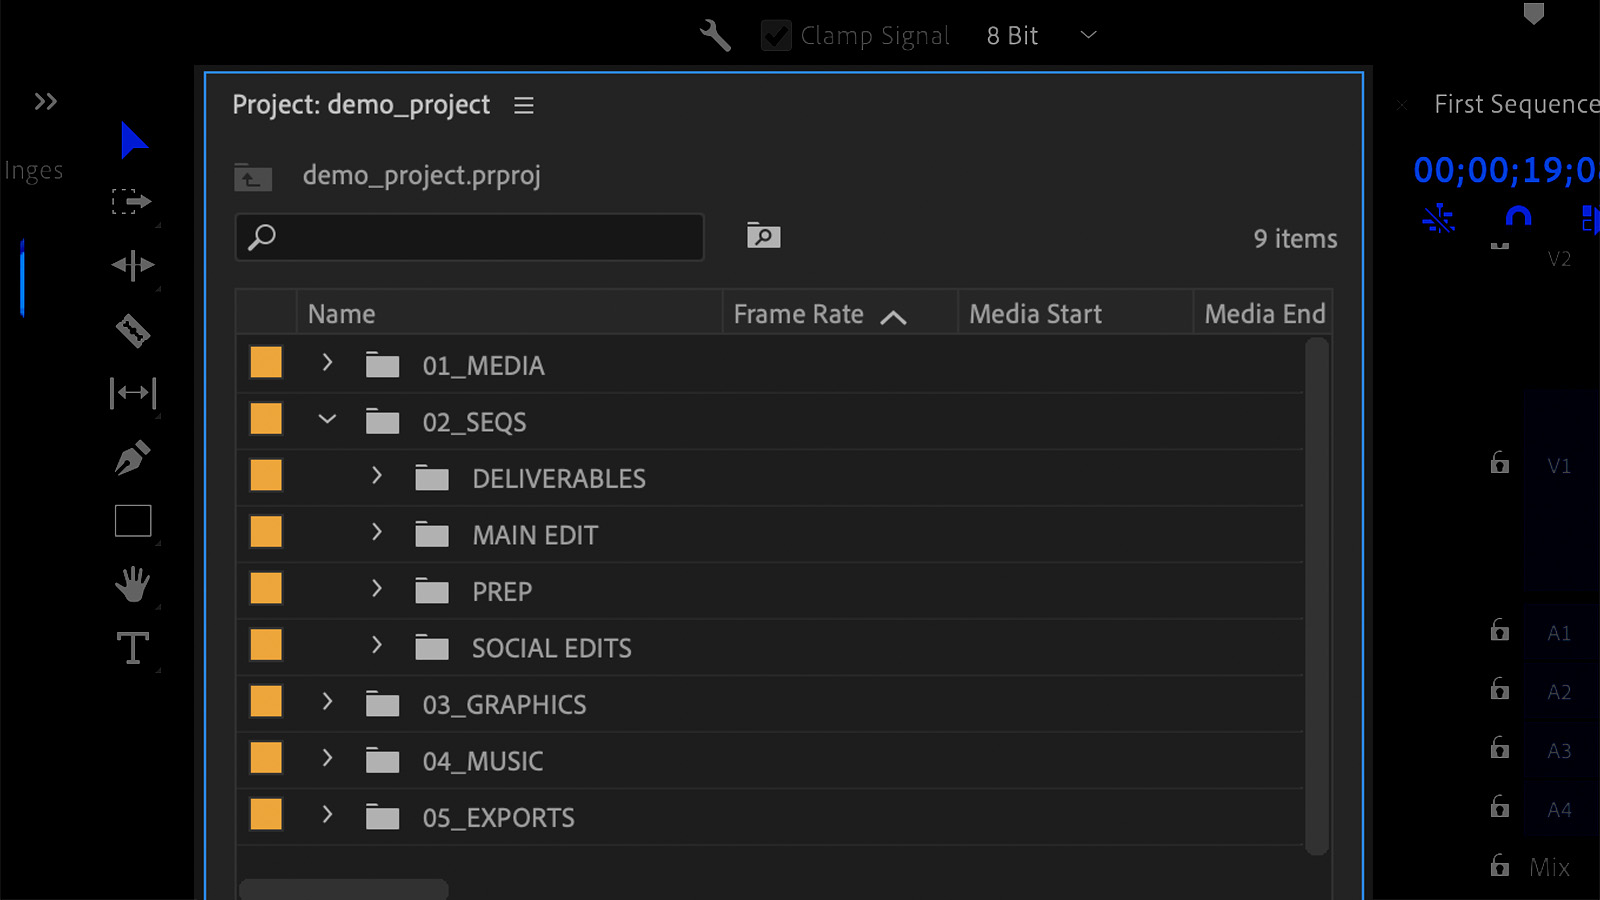
Task: Click the parent bin navigation folder icon
Action: coord(253,177)
